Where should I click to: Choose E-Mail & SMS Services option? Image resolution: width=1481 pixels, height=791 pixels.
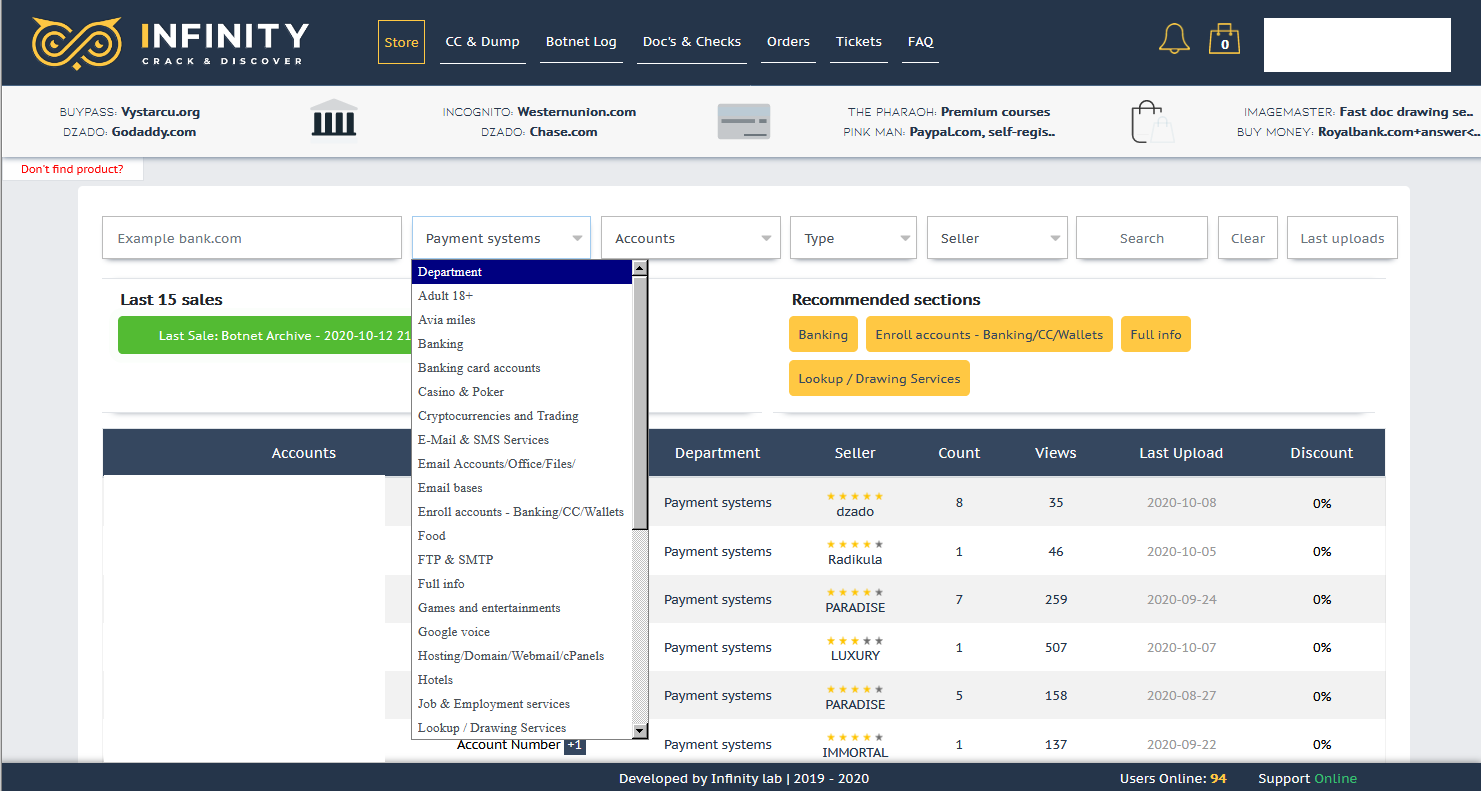tap(522, 440)
